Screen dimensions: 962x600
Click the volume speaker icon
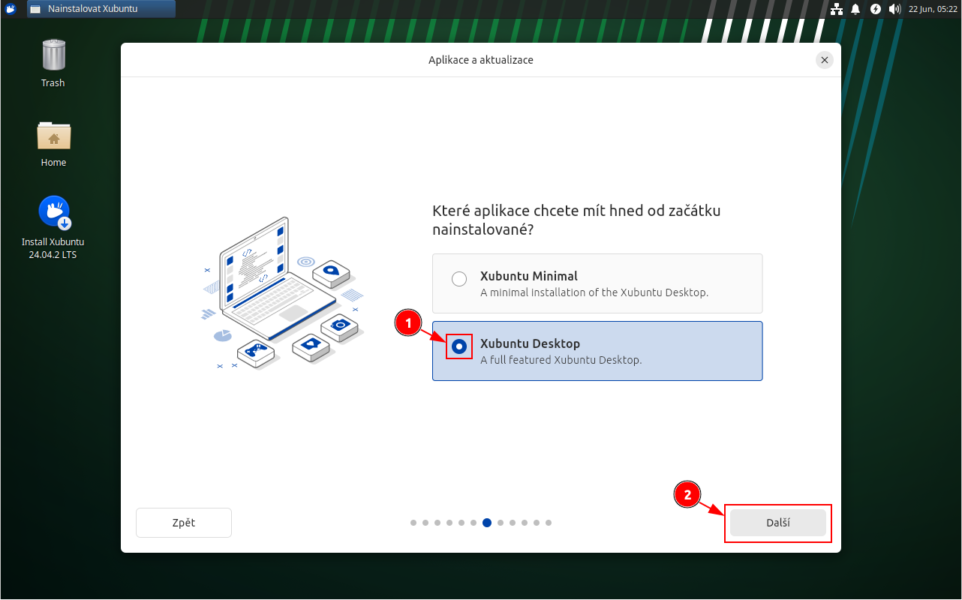point(894,9)
